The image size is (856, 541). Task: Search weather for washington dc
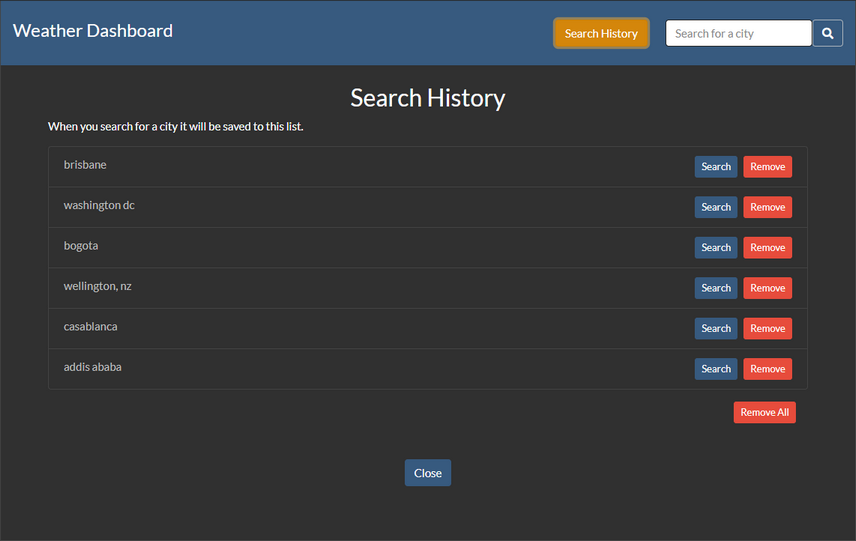716,207
